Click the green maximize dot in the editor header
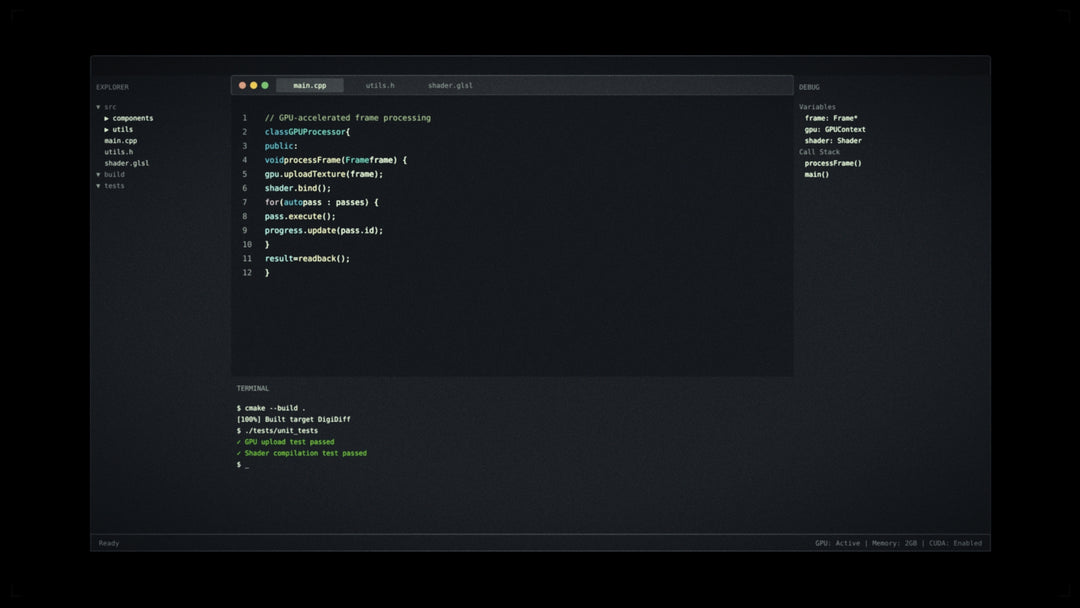Screen dimensions: 1080x608 click(265, 86)
